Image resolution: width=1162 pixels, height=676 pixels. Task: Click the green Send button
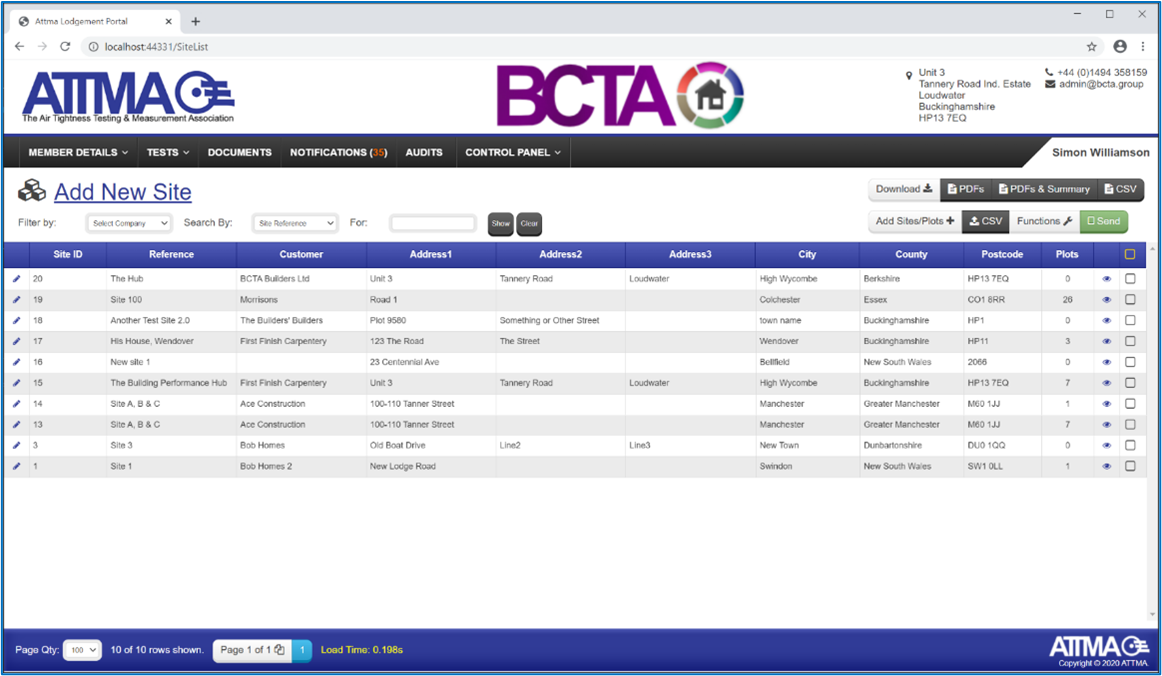pos(1104,221)
